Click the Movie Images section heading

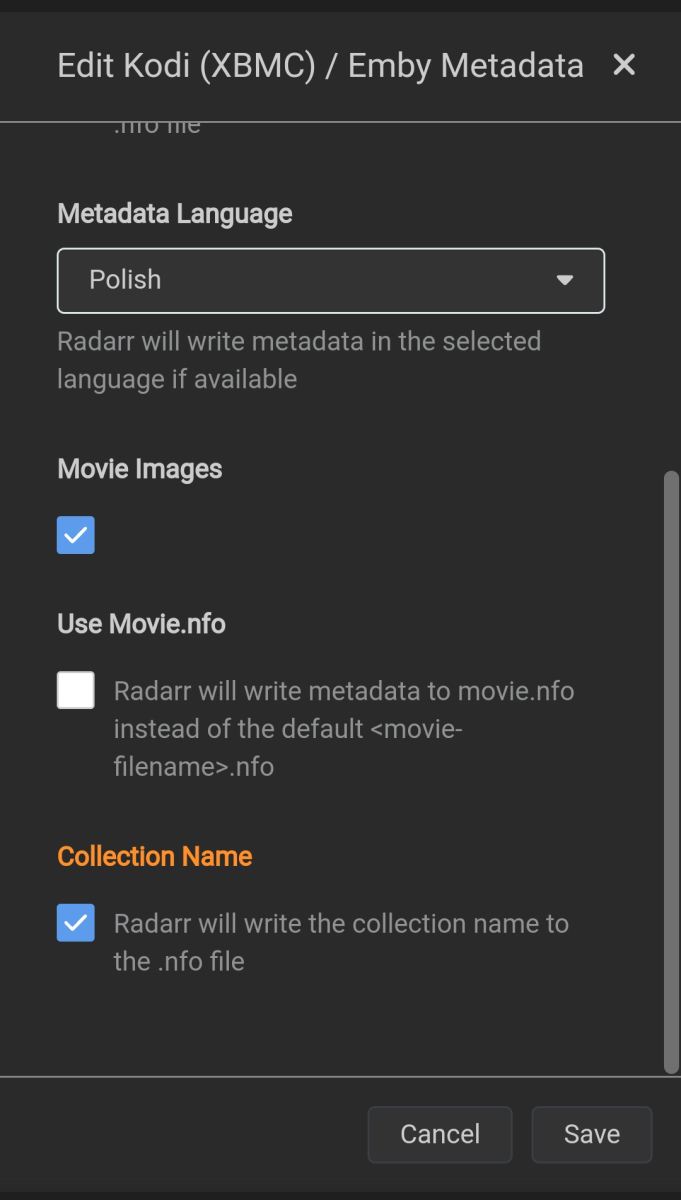tap(139, 468)
